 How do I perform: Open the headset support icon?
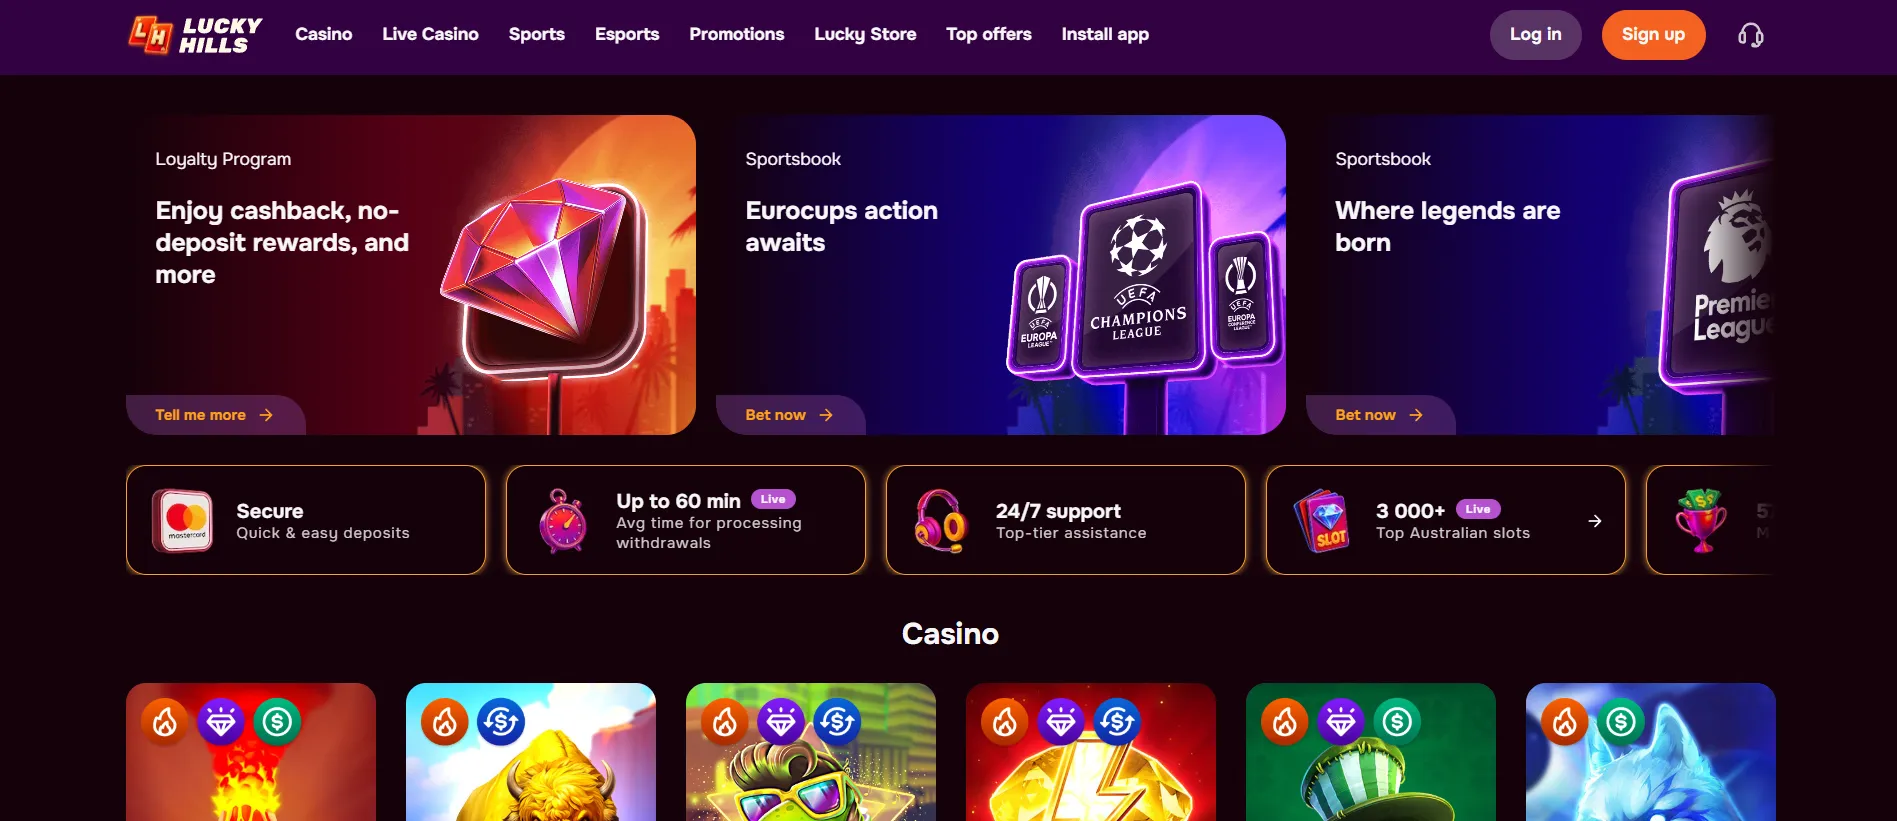click(x=1750, y=35)
